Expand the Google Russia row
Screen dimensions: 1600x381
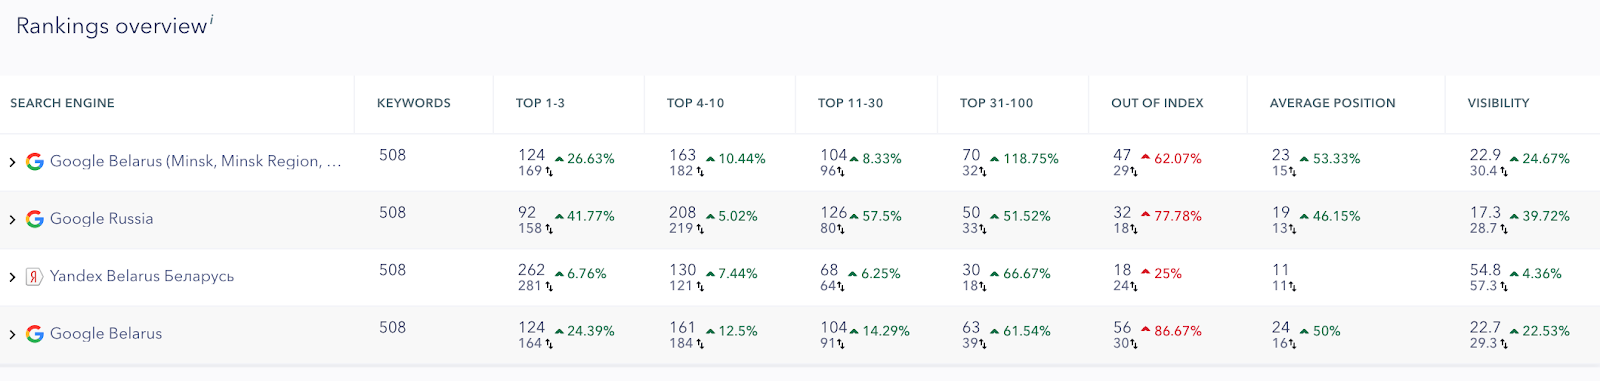12,219
